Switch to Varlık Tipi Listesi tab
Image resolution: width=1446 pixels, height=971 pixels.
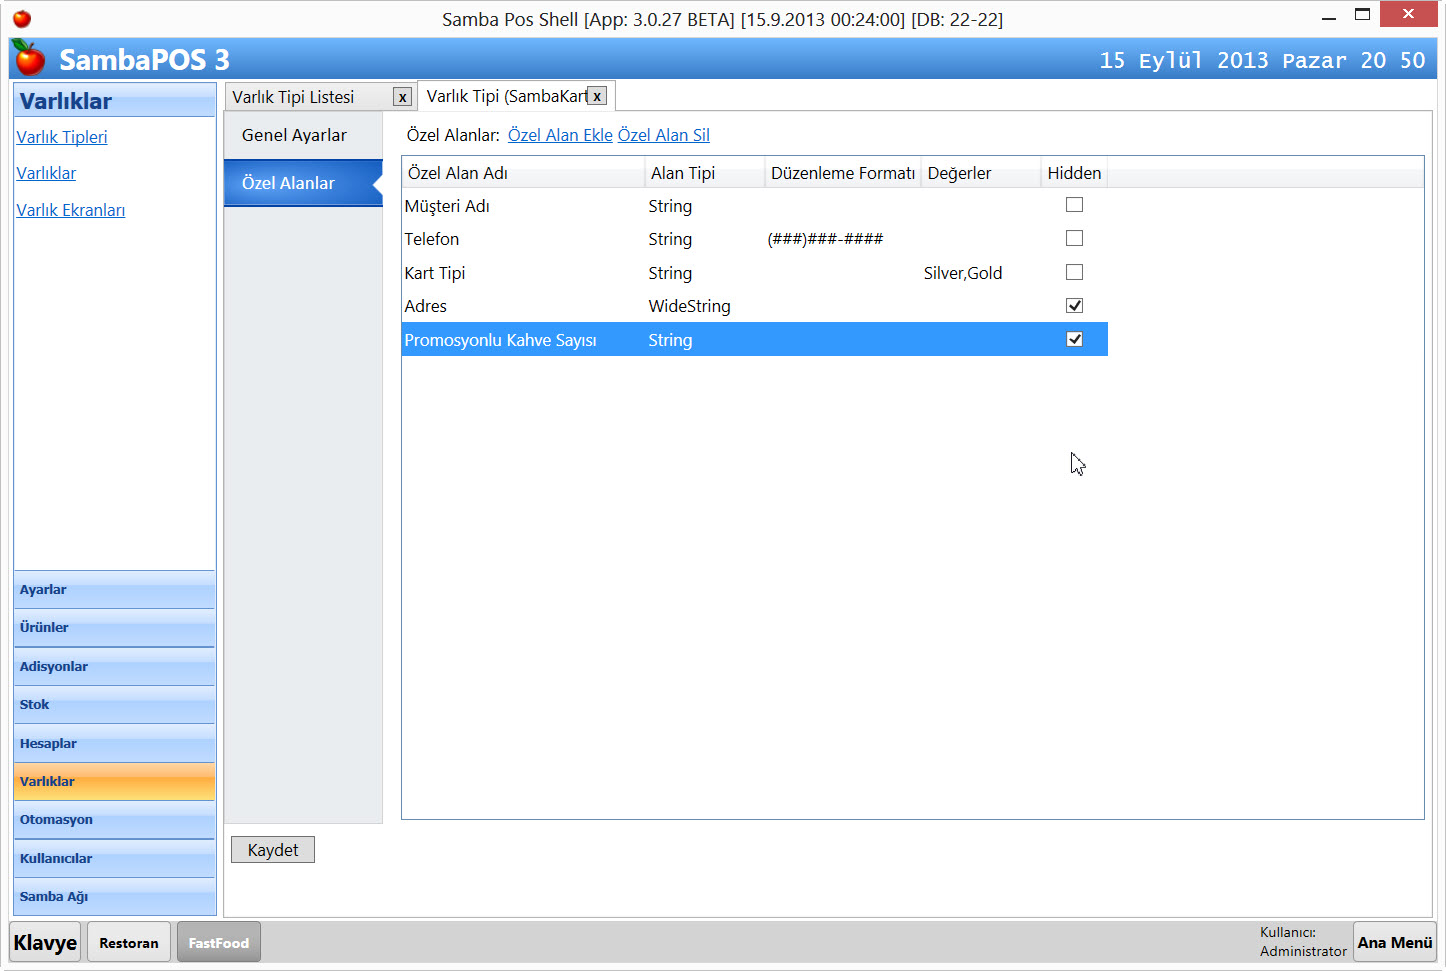294,97
